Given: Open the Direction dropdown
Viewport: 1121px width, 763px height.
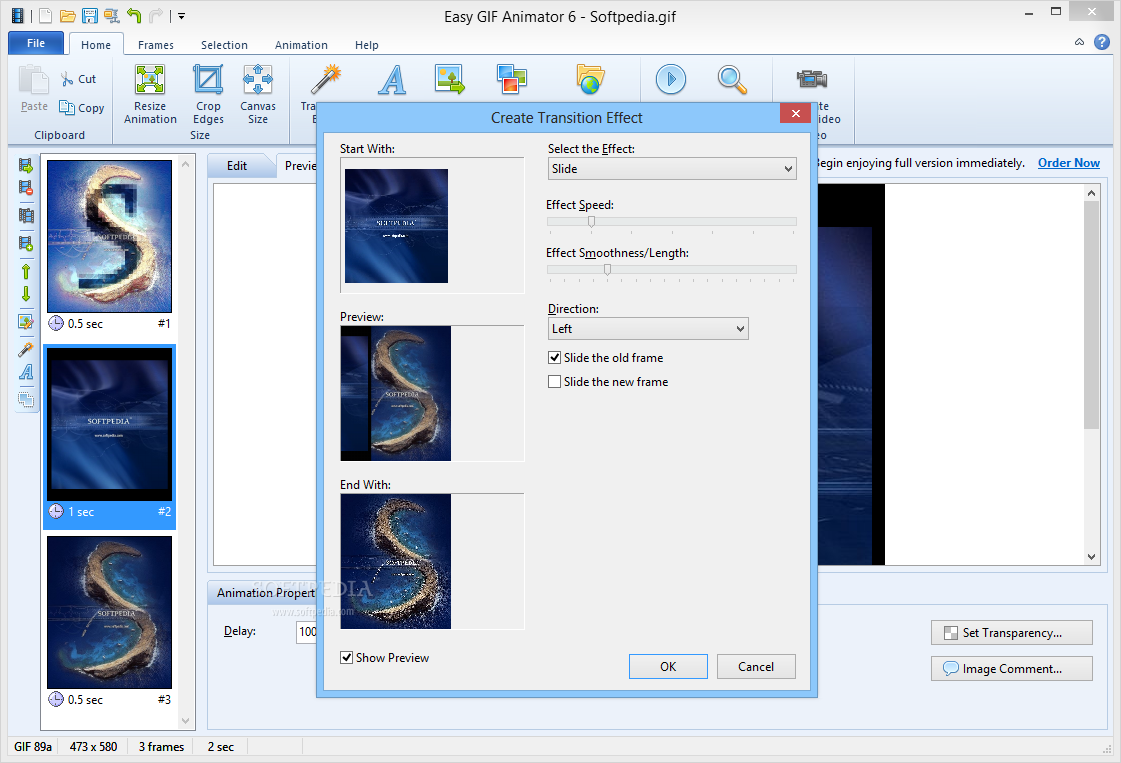Looking at the screenshot, I should [x=648, y=329].
